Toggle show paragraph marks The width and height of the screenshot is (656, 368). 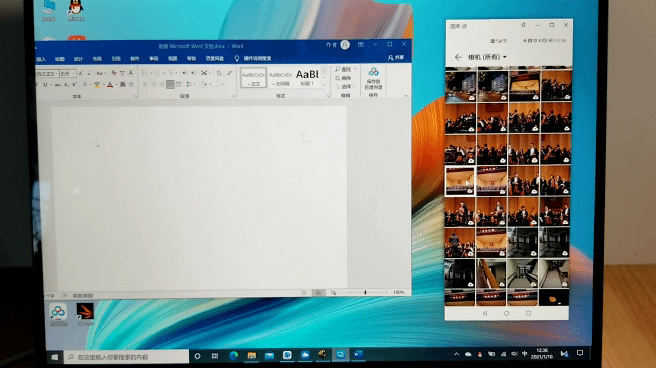(230, 73)
